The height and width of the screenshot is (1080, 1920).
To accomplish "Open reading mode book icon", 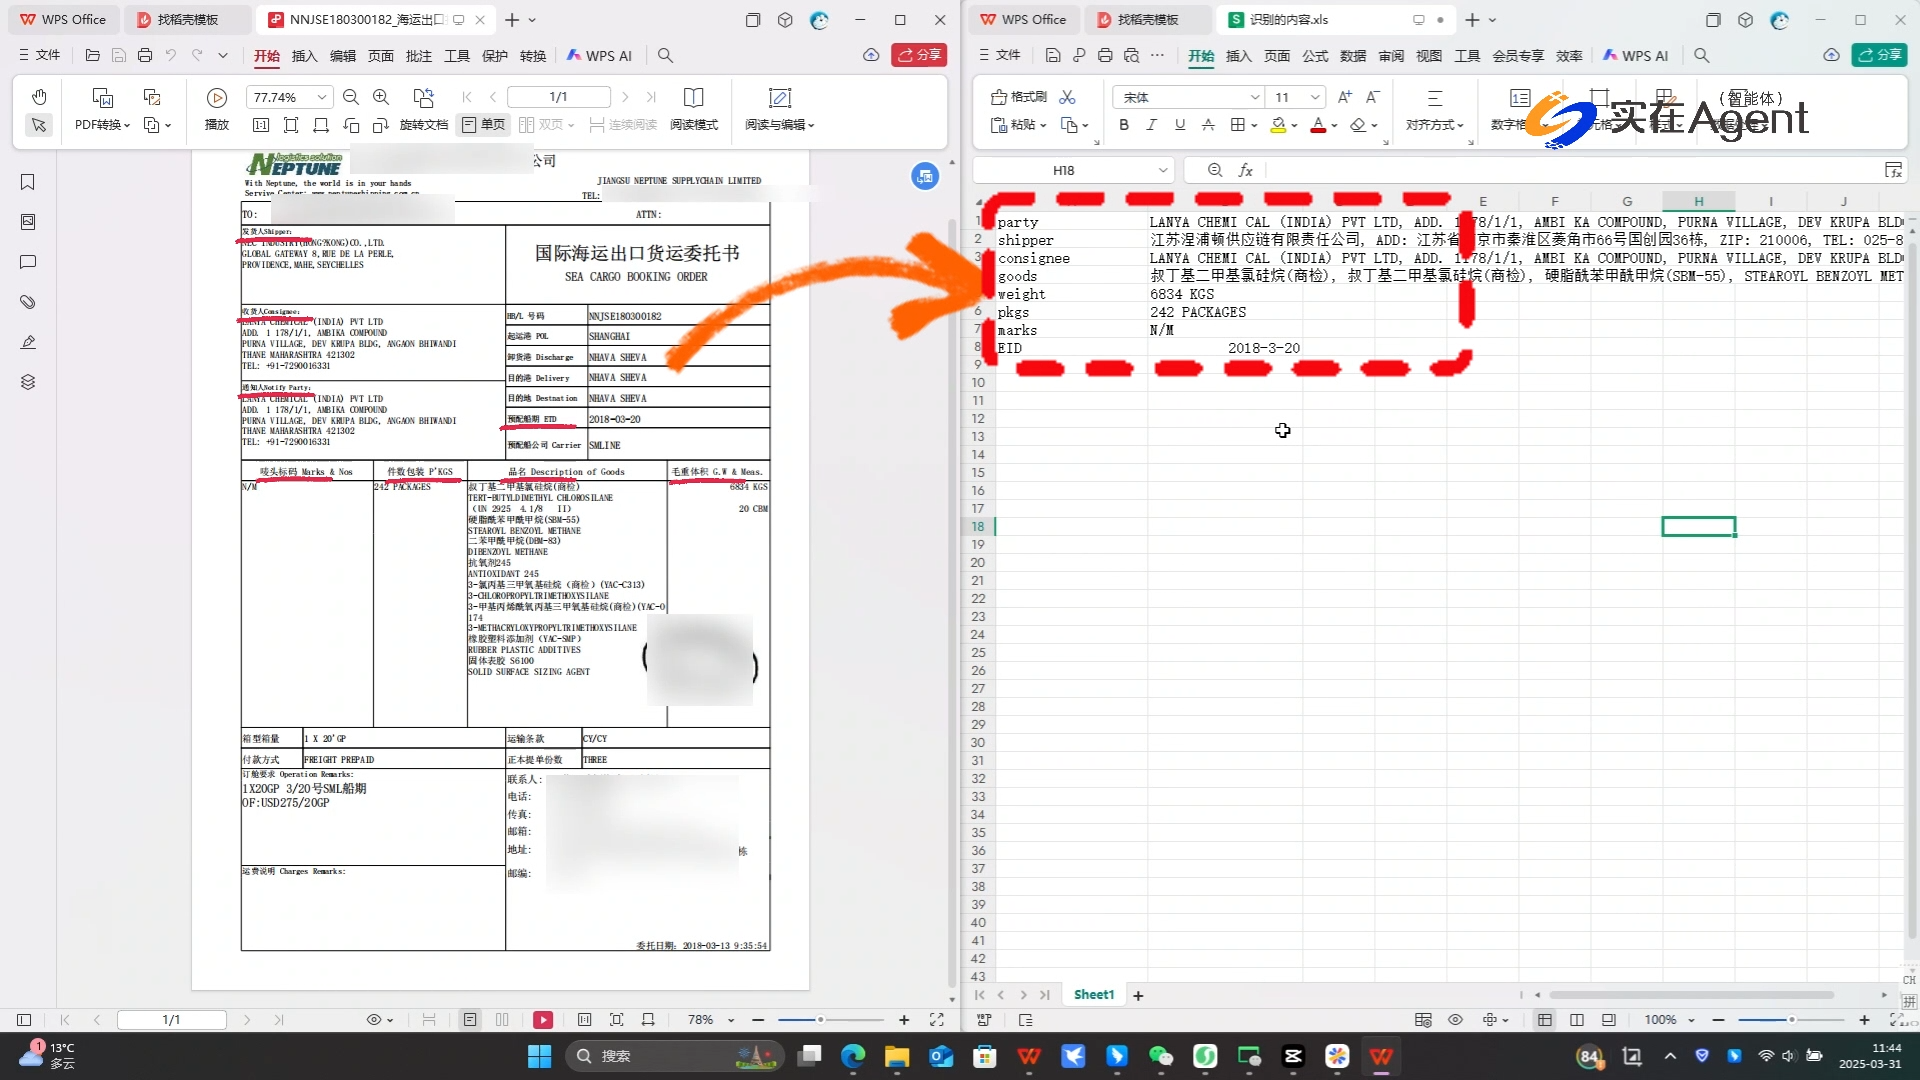I will [x=693, y=98].
